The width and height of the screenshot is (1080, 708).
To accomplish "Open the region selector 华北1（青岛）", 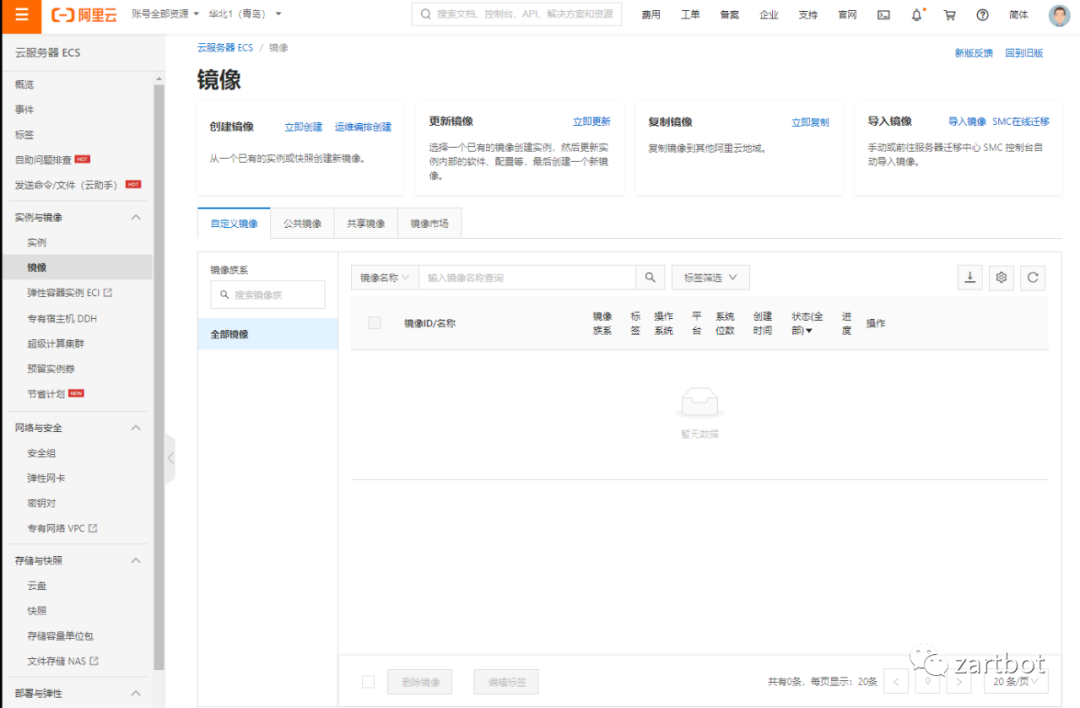I will pyautogui.click(x=245, y=14).
